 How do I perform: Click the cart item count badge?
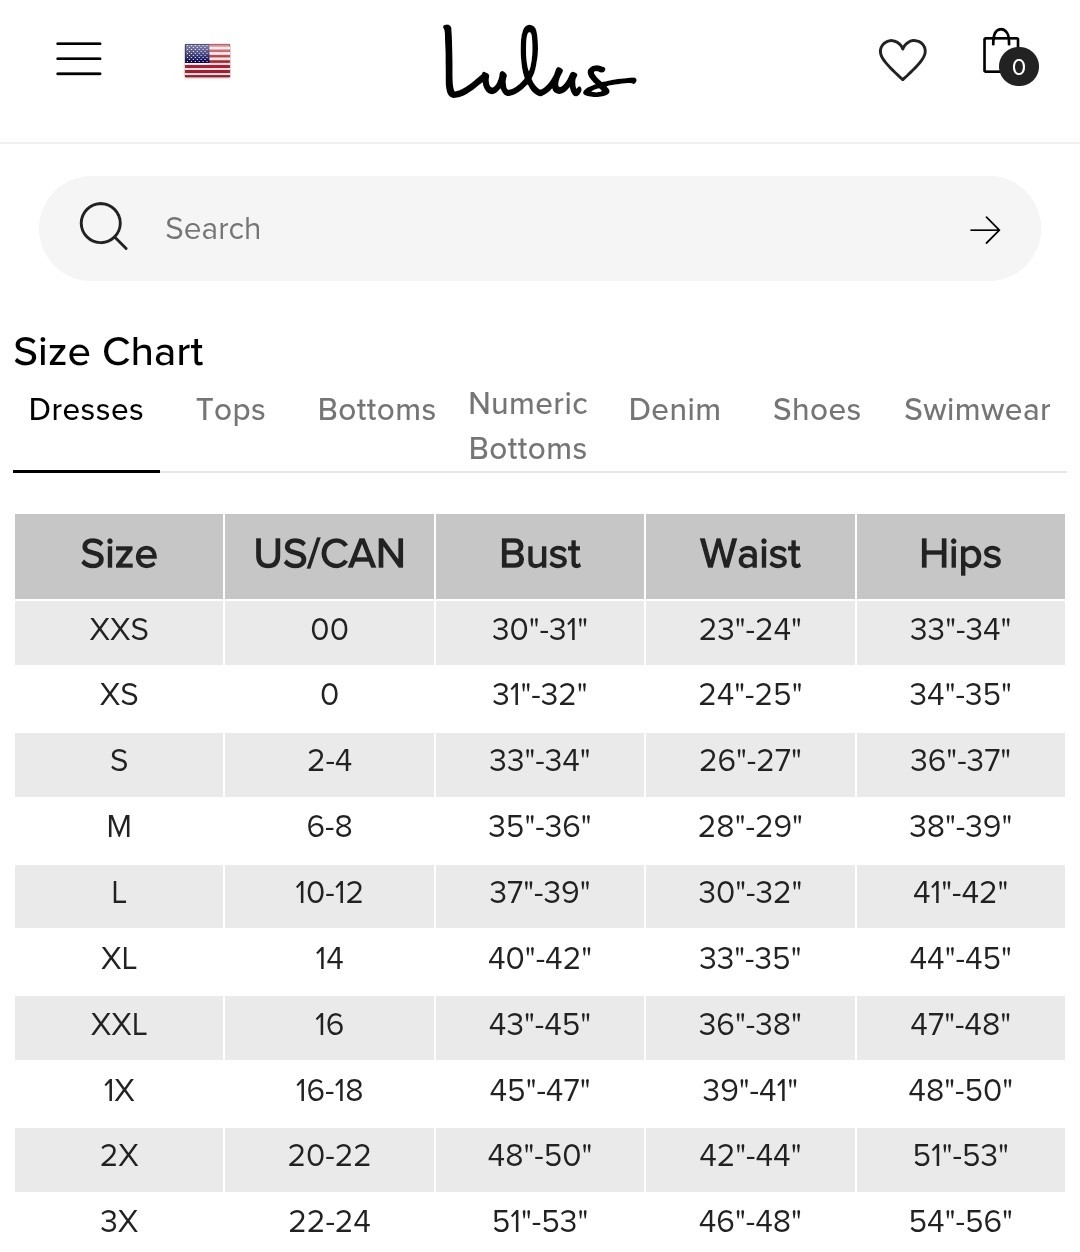pos(1019,67)
